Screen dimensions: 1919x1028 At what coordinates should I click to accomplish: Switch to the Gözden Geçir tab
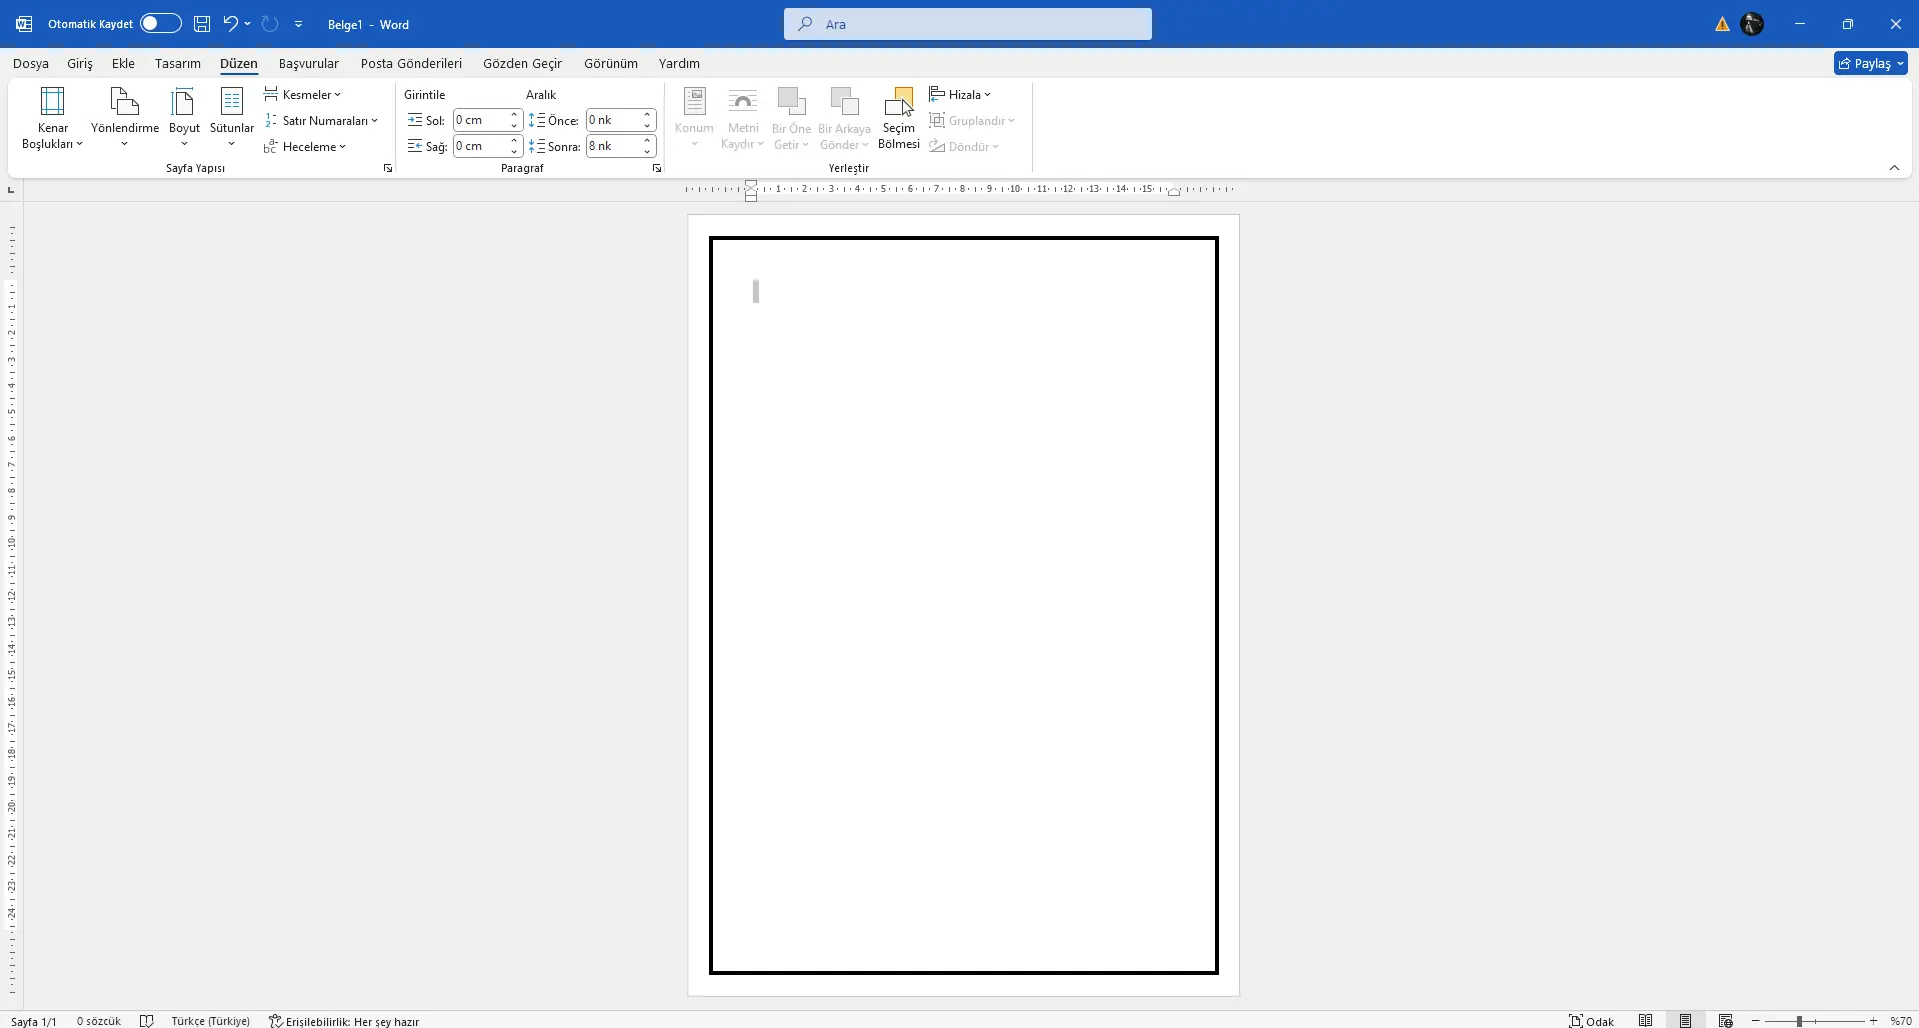click(x=522, y=63)
